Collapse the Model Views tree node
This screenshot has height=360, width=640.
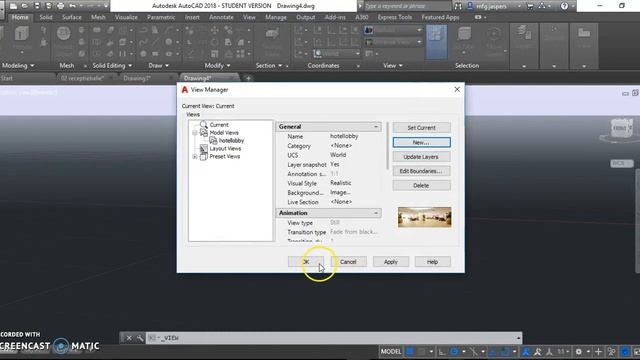tap(195, 133)
